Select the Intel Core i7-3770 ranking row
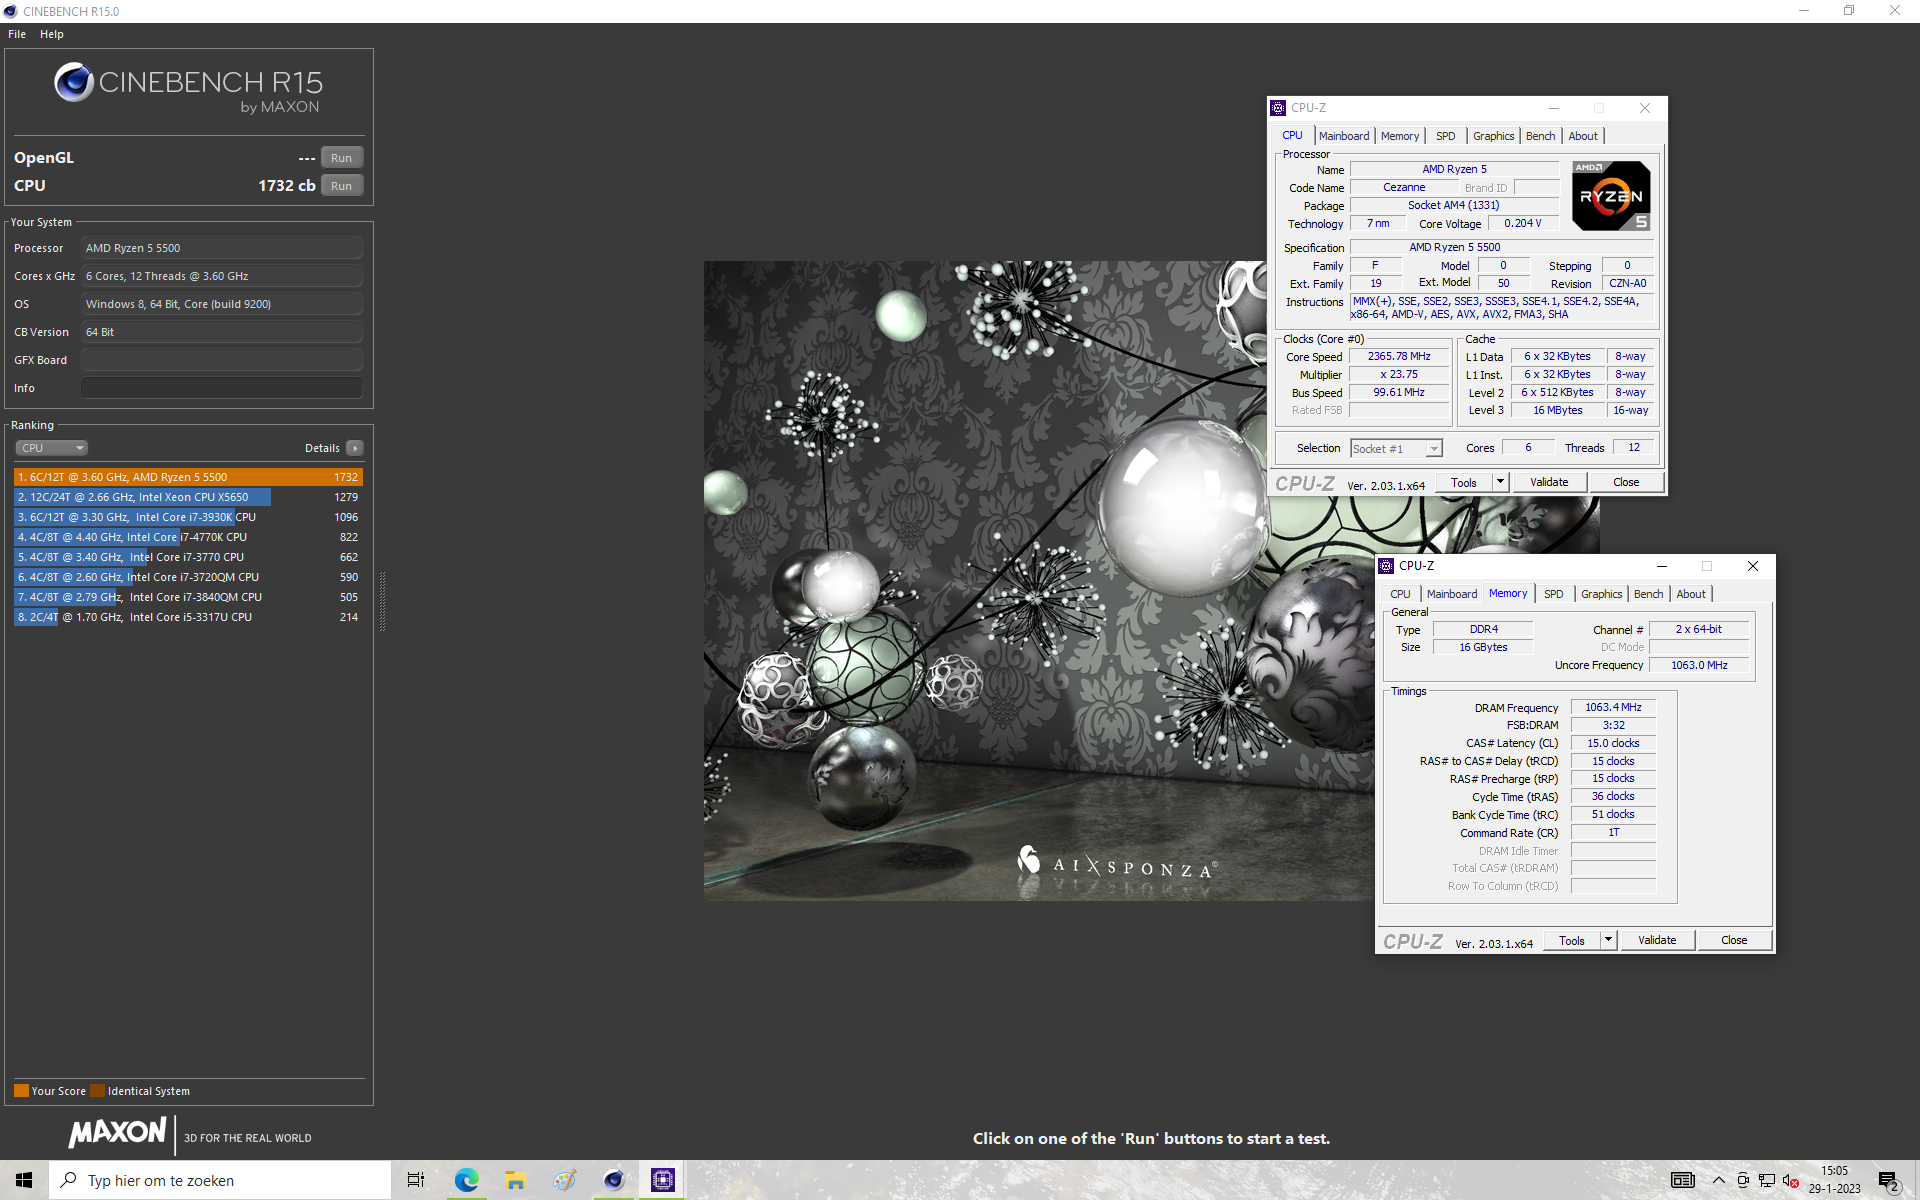This screenshot has height=1200, width=1920. (188, 557)
